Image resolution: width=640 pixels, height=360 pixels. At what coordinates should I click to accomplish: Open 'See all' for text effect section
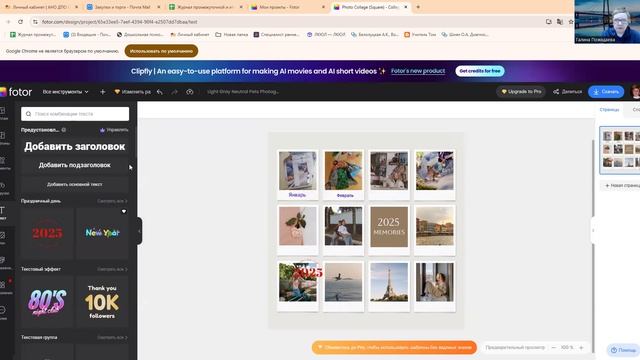112,269
